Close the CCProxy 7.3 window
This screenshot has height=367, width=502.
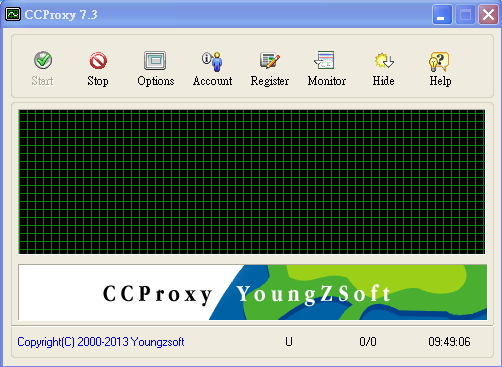tap(488, 14)
